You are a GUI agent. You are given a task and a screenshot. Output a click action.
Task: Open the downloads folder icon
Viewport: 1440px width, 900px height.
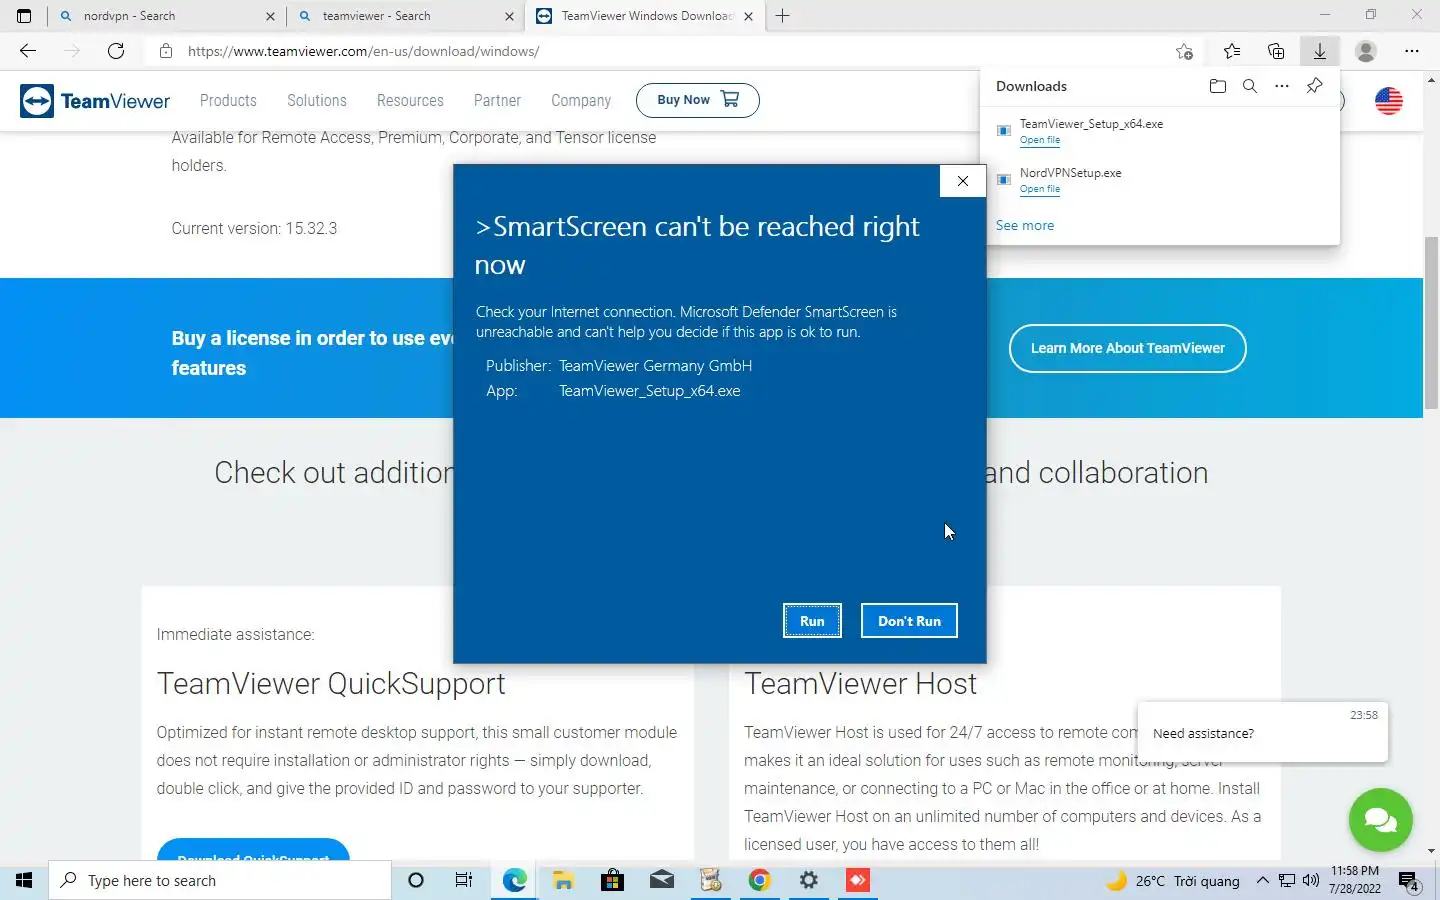pyautogui.click(x=1218, y=86)
